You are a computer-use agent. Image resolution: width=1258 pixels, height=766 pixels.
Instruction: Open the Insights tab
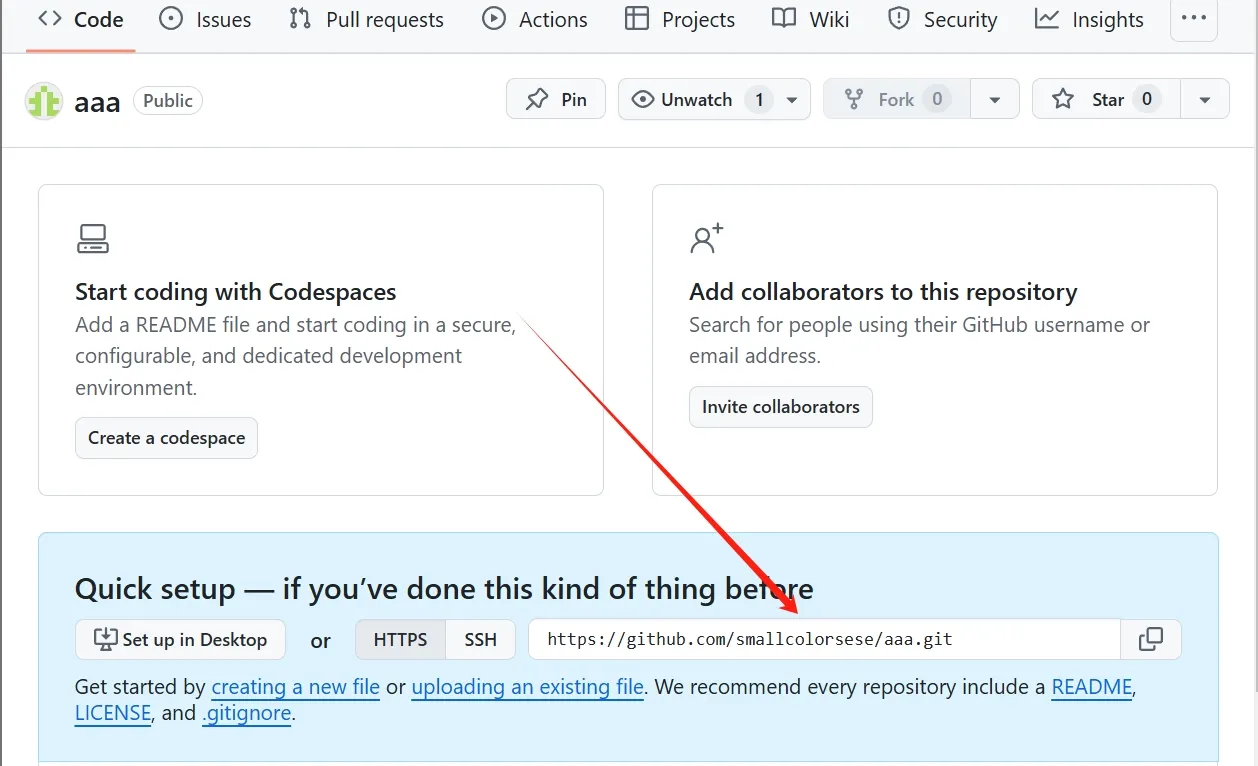click(1090, 19)
